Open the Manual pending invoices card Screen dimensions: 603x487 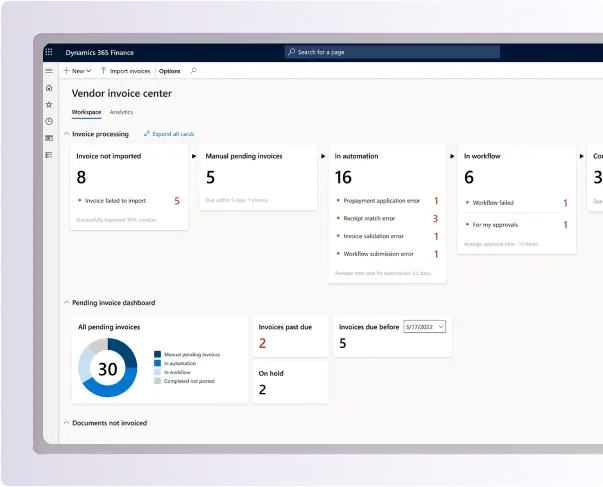[x=258, y=177]
